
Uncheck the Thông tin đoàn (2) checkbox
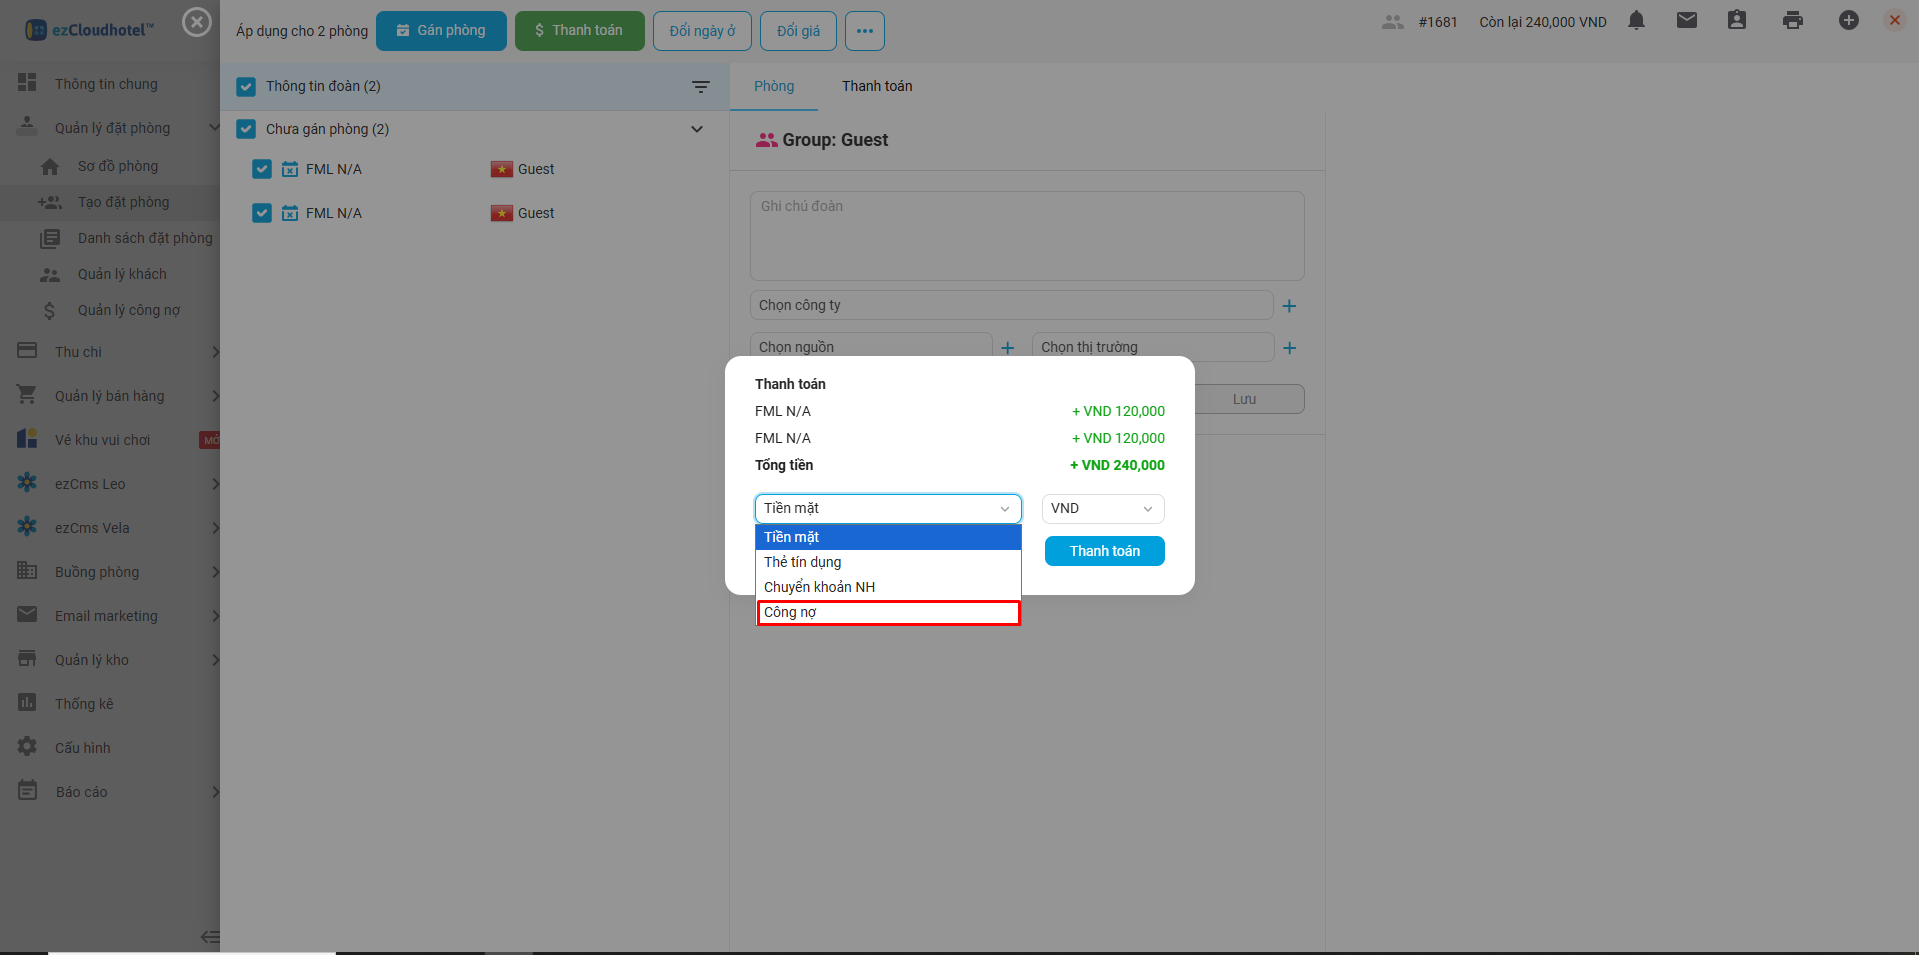(x=246, y=87)
